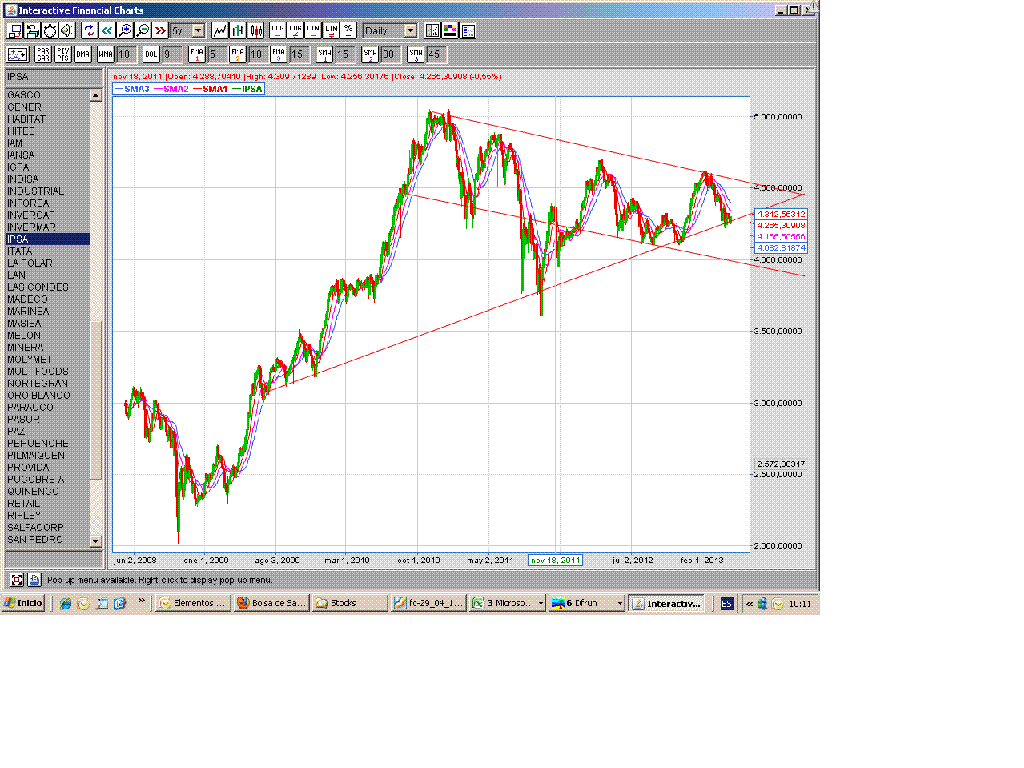Toggle the percent scale icon

[348, 31]
